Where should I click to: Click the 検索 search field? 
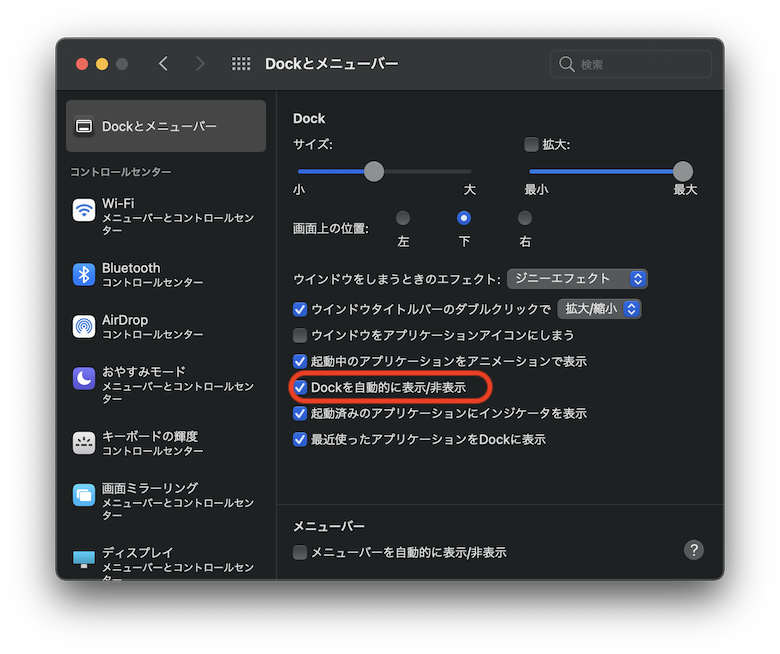pos(631,64)
